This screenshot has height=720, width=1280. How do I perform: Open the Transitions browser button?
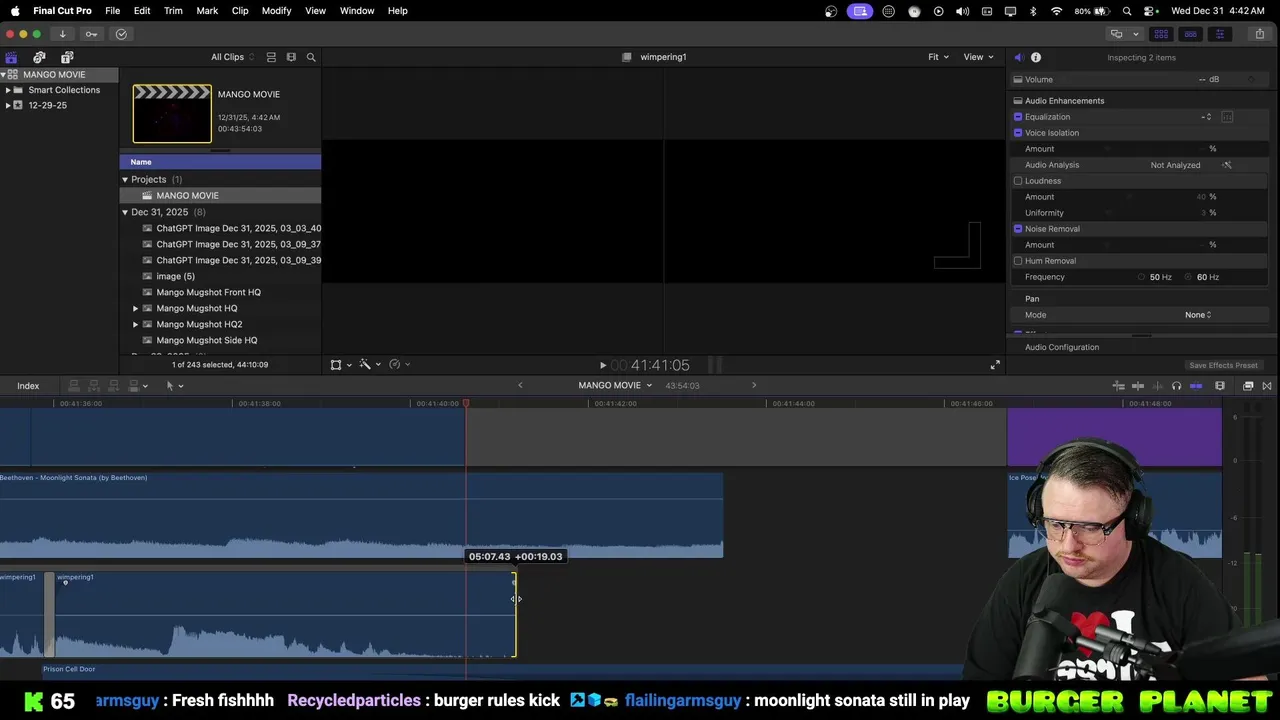click(1267, 386)
